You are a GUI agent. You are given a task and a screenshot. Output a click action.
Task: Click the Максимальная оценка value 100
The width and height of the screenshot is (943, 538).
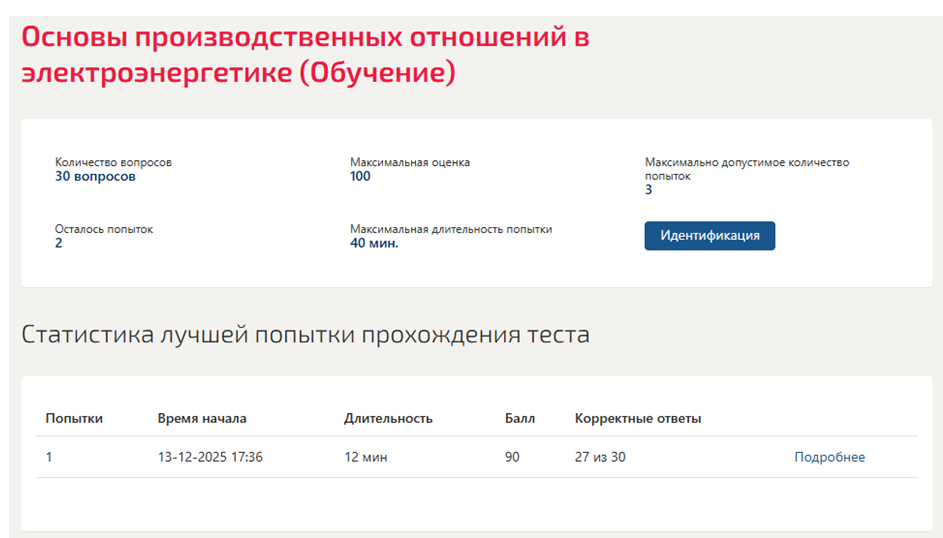coord(360,177)
